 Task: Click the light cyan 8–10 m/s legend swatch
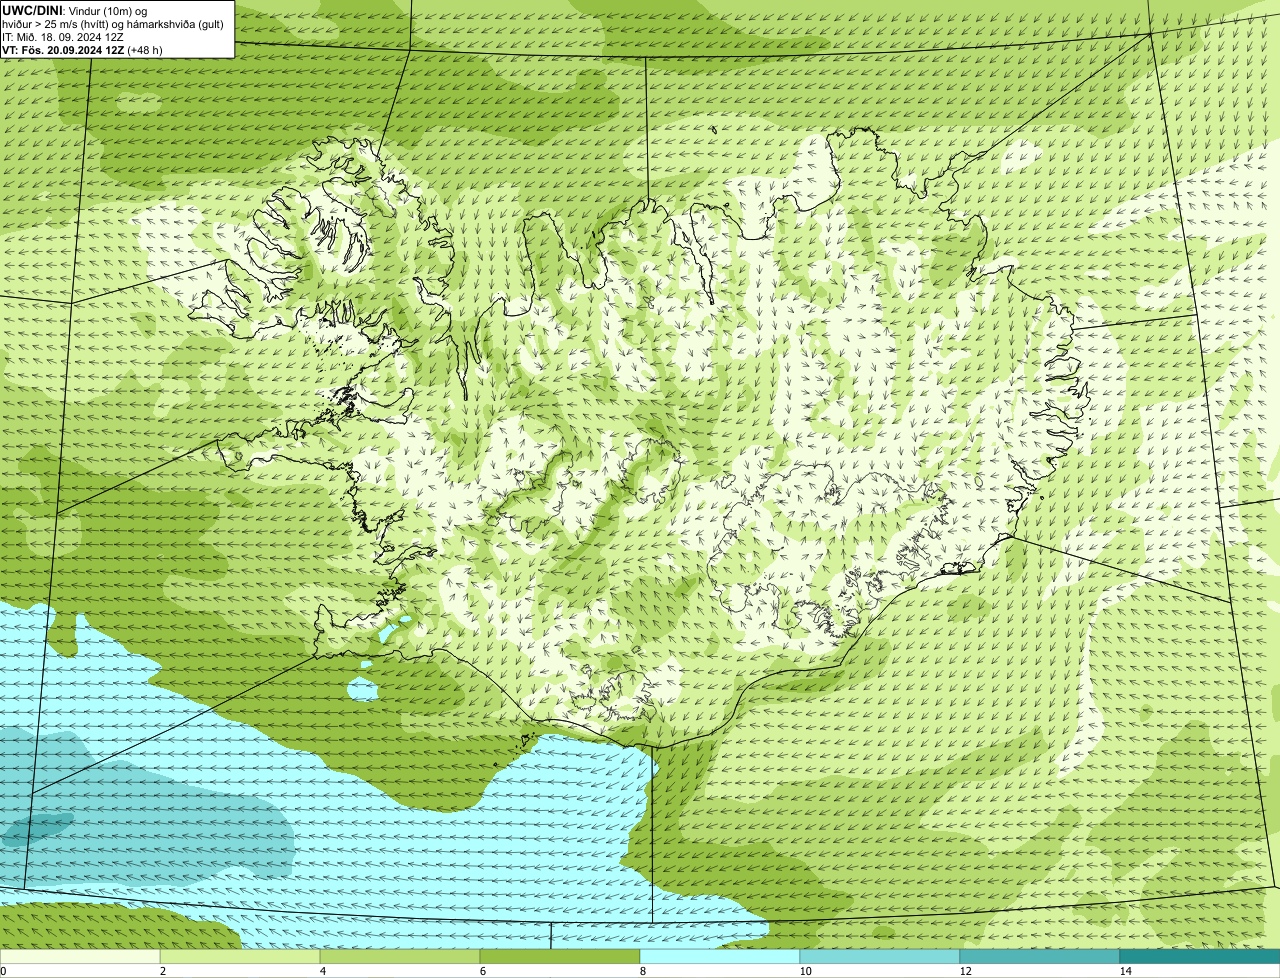[x=720, y=956]
